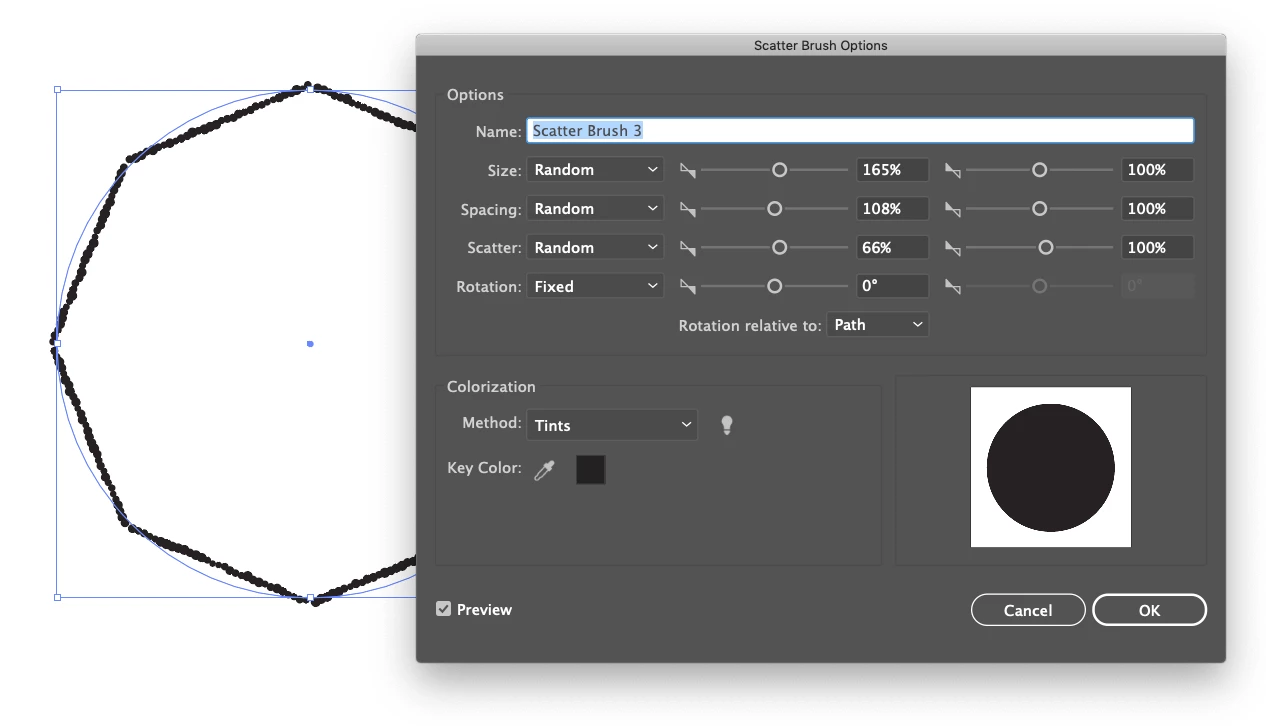
Task: Click the Size minimum slider icon
Action: pyautogui.click(x=687, y=171)
